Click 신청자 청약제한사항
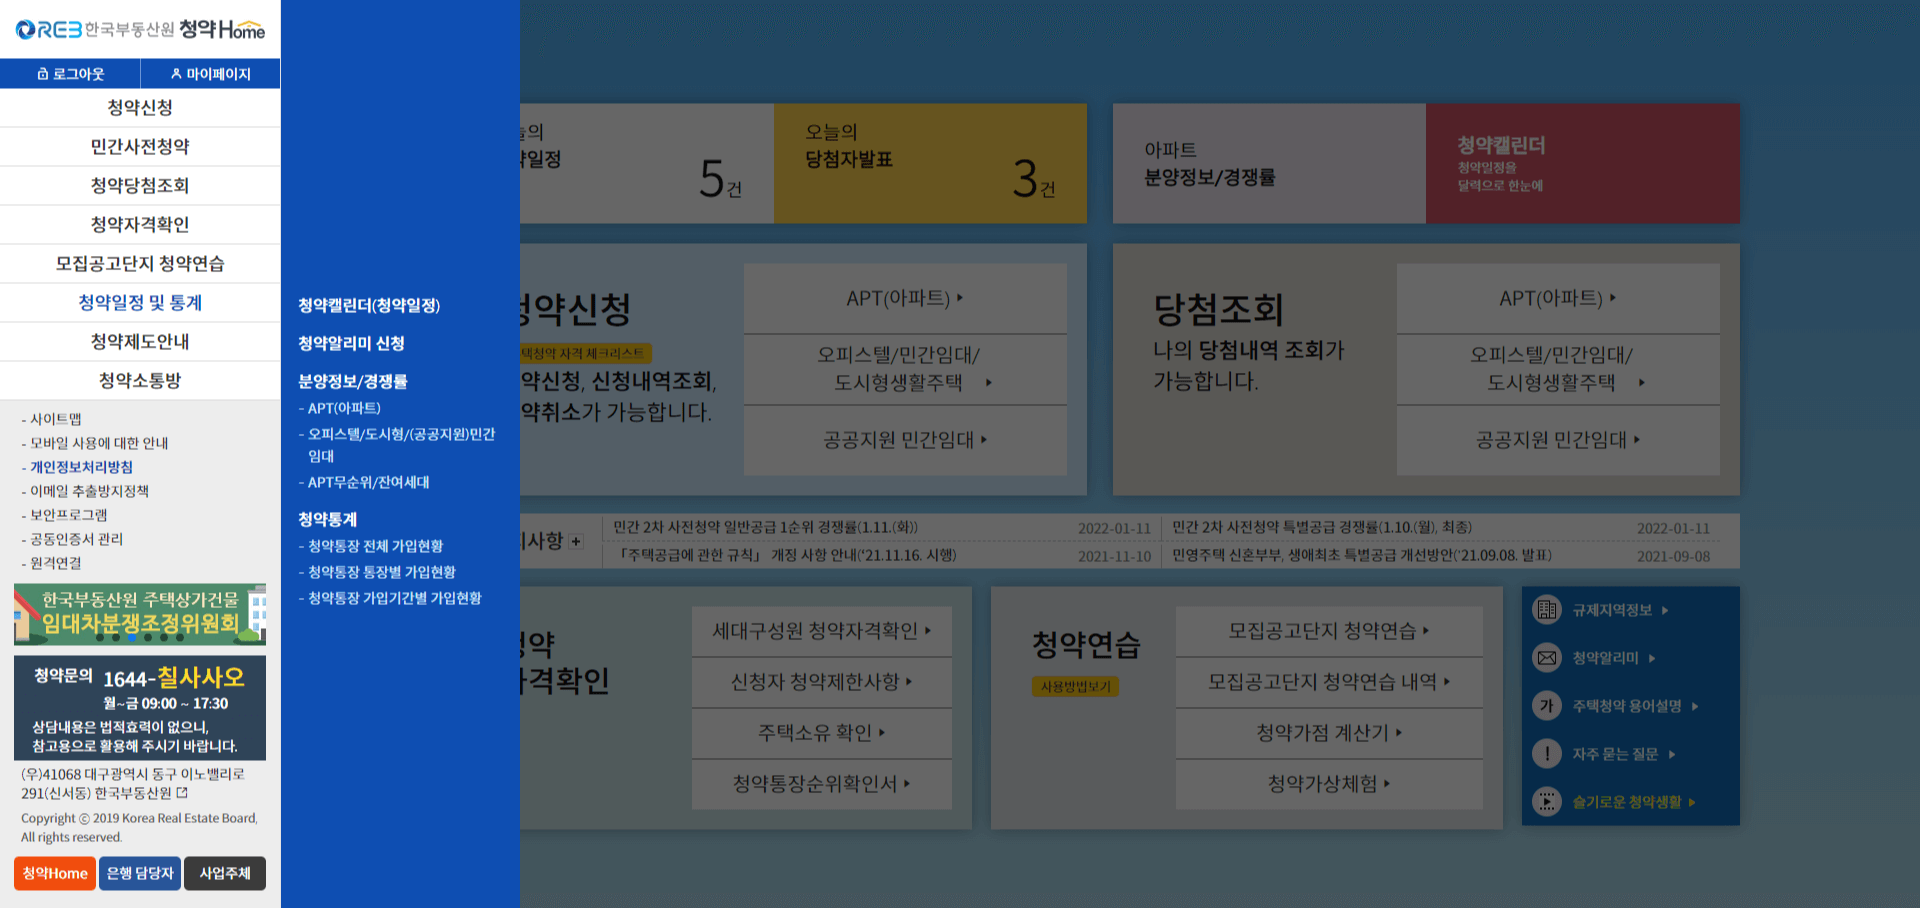Viewport: 1920px width, 908px height. (x=822, y=682)
